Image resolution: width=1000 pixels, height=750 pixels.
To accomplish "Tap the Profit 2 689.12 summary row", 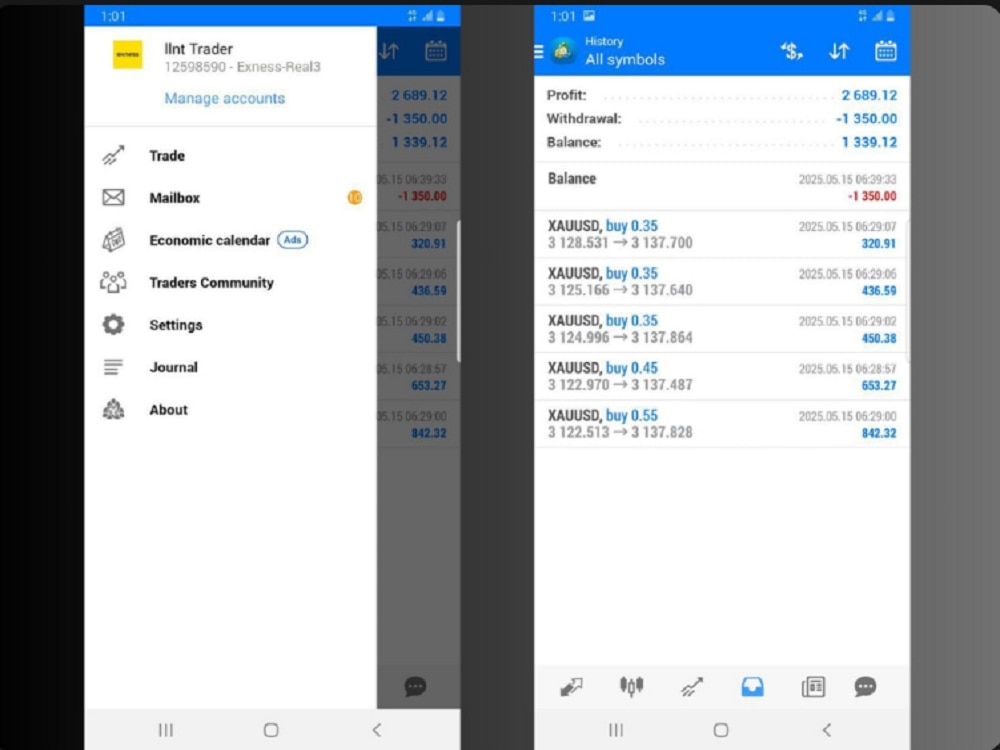I will click(722, 95).
